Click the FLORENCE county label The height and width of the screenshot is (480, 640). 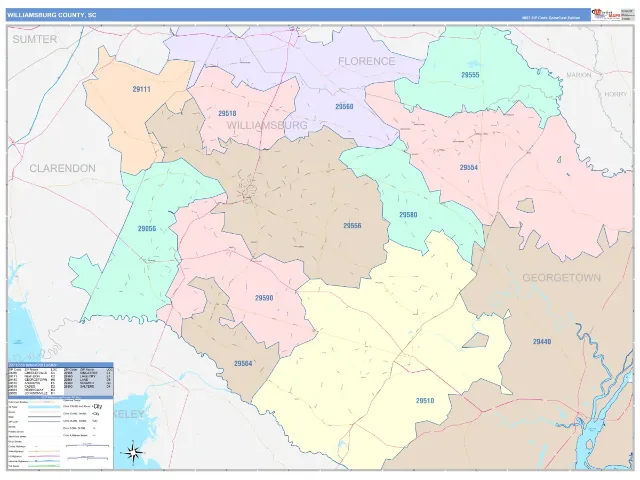(x=367, y=61)
